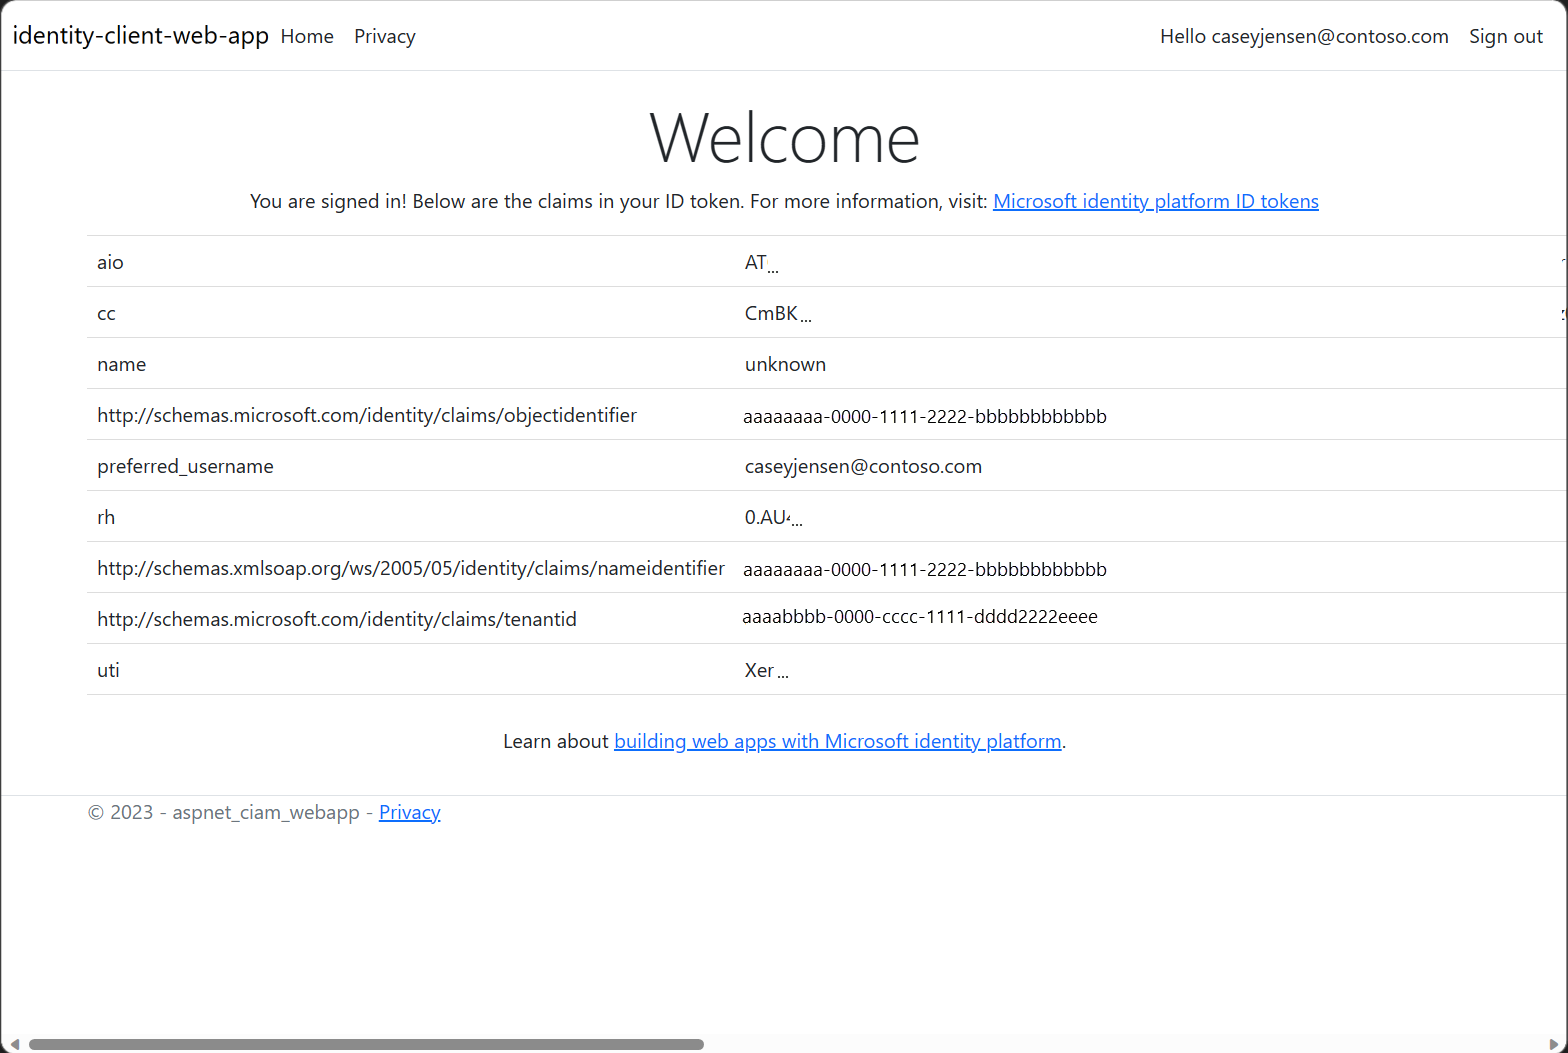This screenshot has height=1053, width=1568.
Task: Select the objectidentifier claim URL label
Action: [367, 415]
